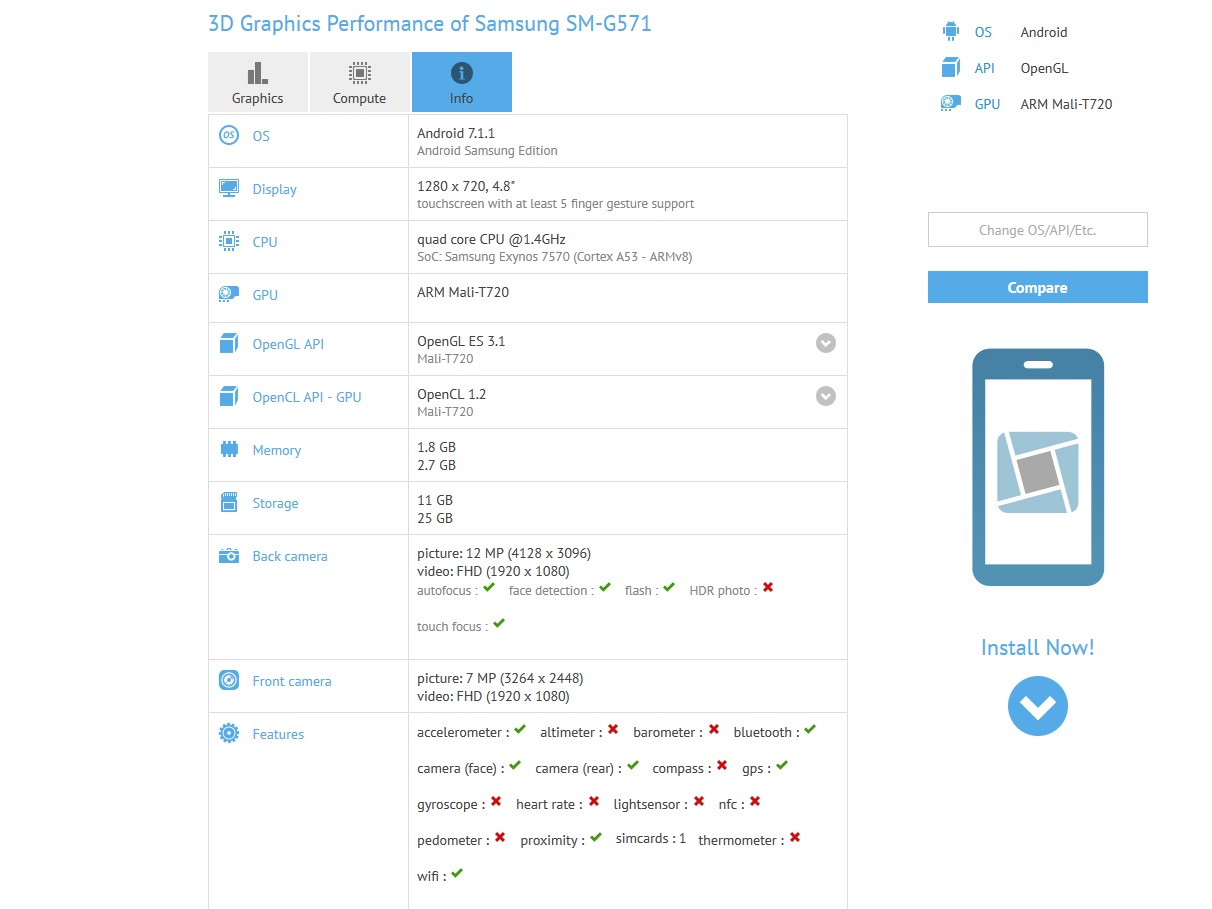Click the Display label
Viewport: 1212px width, 909px height.
[x=275, y=189]
